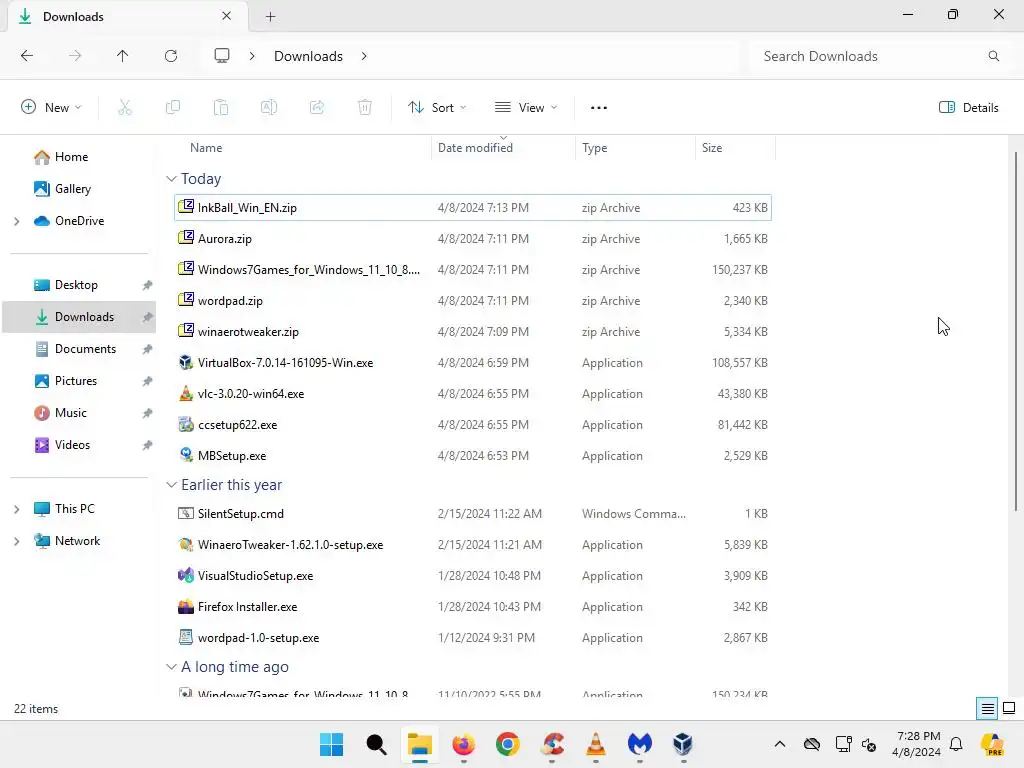This screenshot has width=1024, height=768.
Task: Click the vertical scrollbar of file list
Action: pos(1016,330)
